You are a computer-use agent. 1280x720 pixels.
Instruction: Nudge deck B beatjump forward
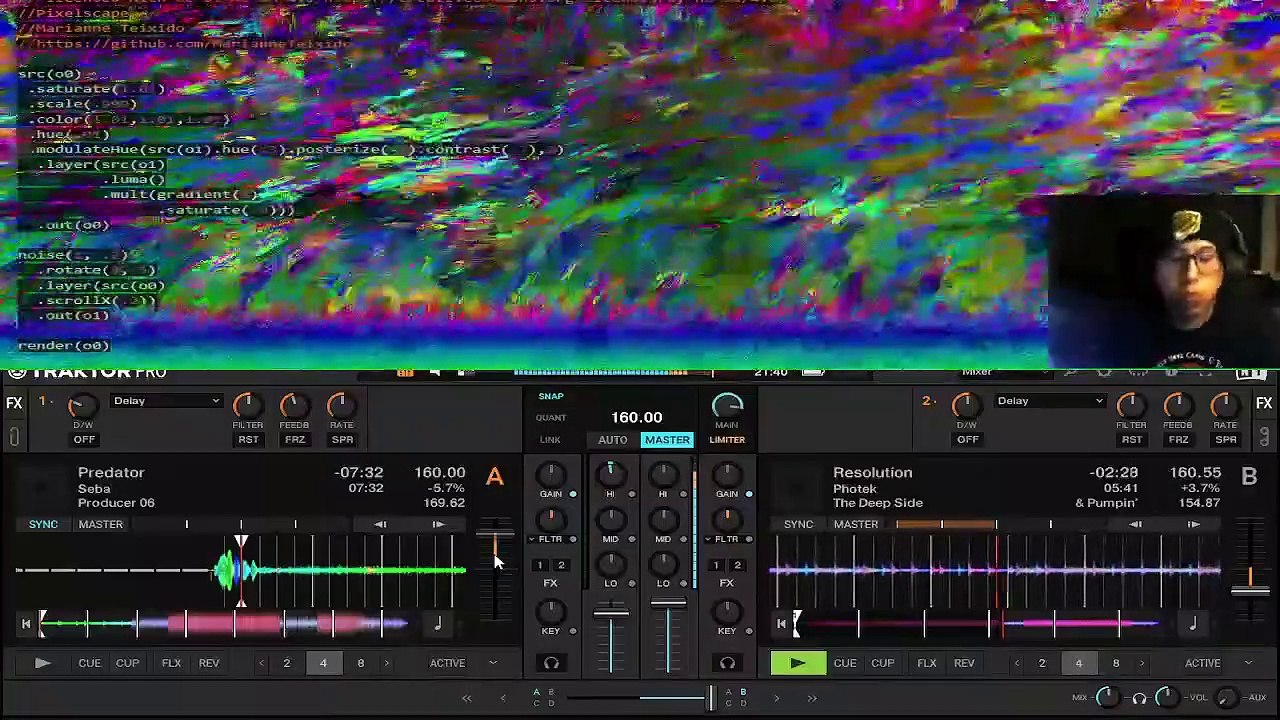[x=1193, y=524]
